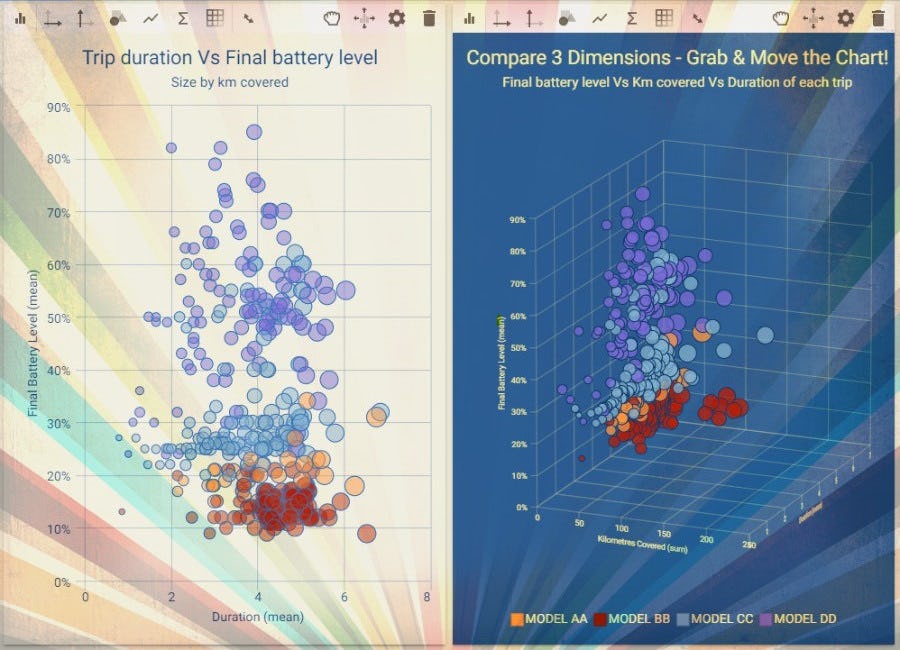Click vertical 'Final Battery Level (mean)' title on 3D chart
Screen dimensions: 900x650
(x=501, y=362)
